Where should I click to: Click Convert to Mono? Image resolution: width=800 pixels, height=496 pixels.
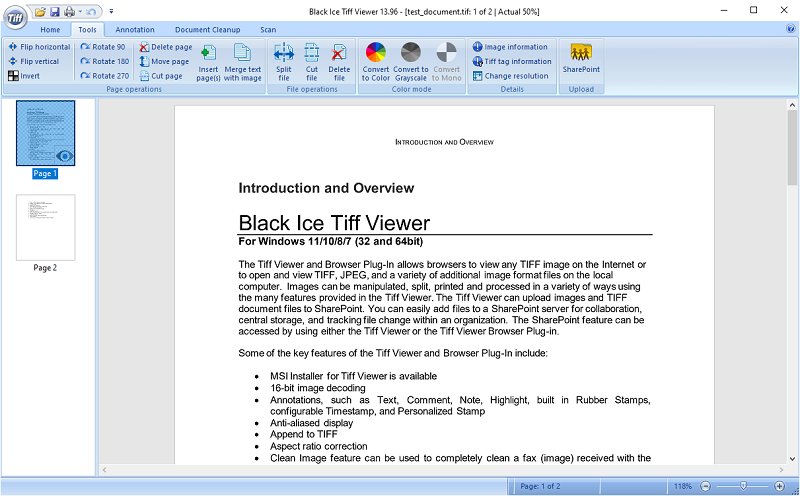click(x=446, y=62)
